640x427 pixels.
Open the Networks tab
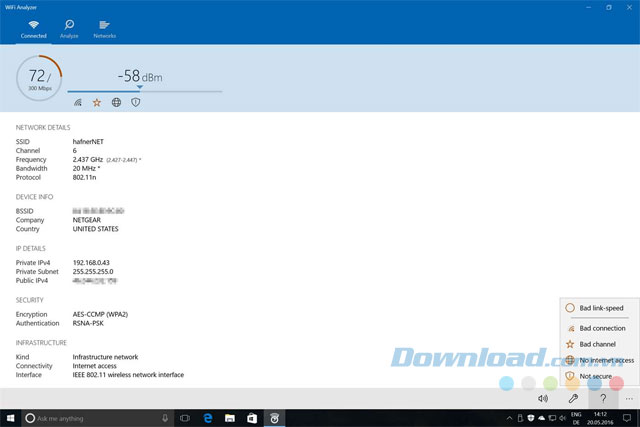pyautogui.click(x=104, y=28)
